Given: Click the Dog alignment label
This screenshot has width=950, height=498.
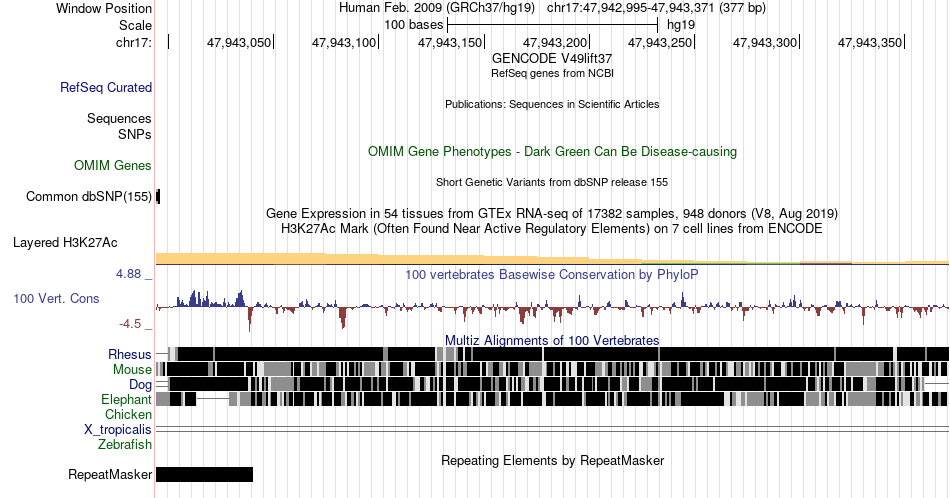Looking at the screenshot, I should (141, 384).
